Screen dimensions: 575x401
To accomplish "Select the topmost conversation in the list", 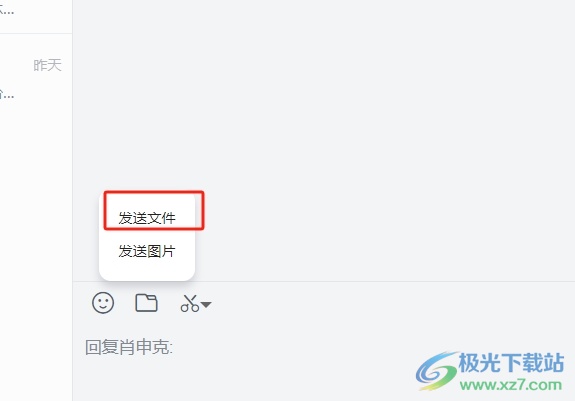I will [x=36, y=16].
